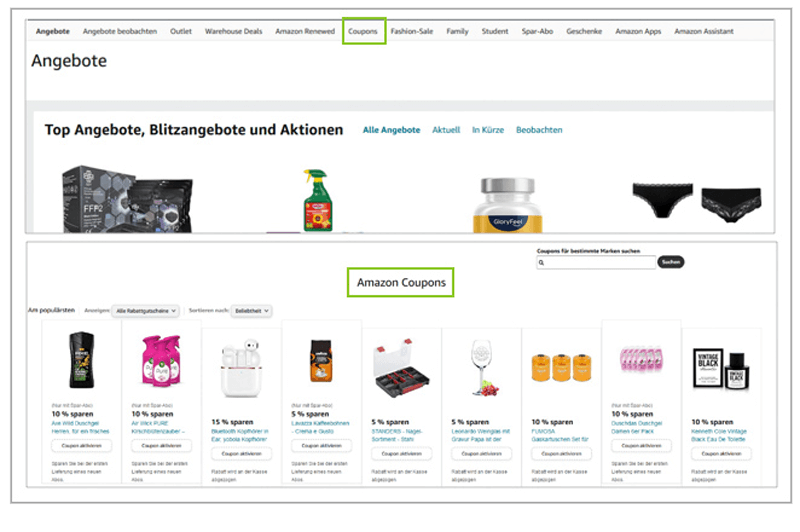Image resolution: width=800 pixels, height=532 pixels.
Task: Open the Bluetooth earbuds product image
Action: click(241, 367)
